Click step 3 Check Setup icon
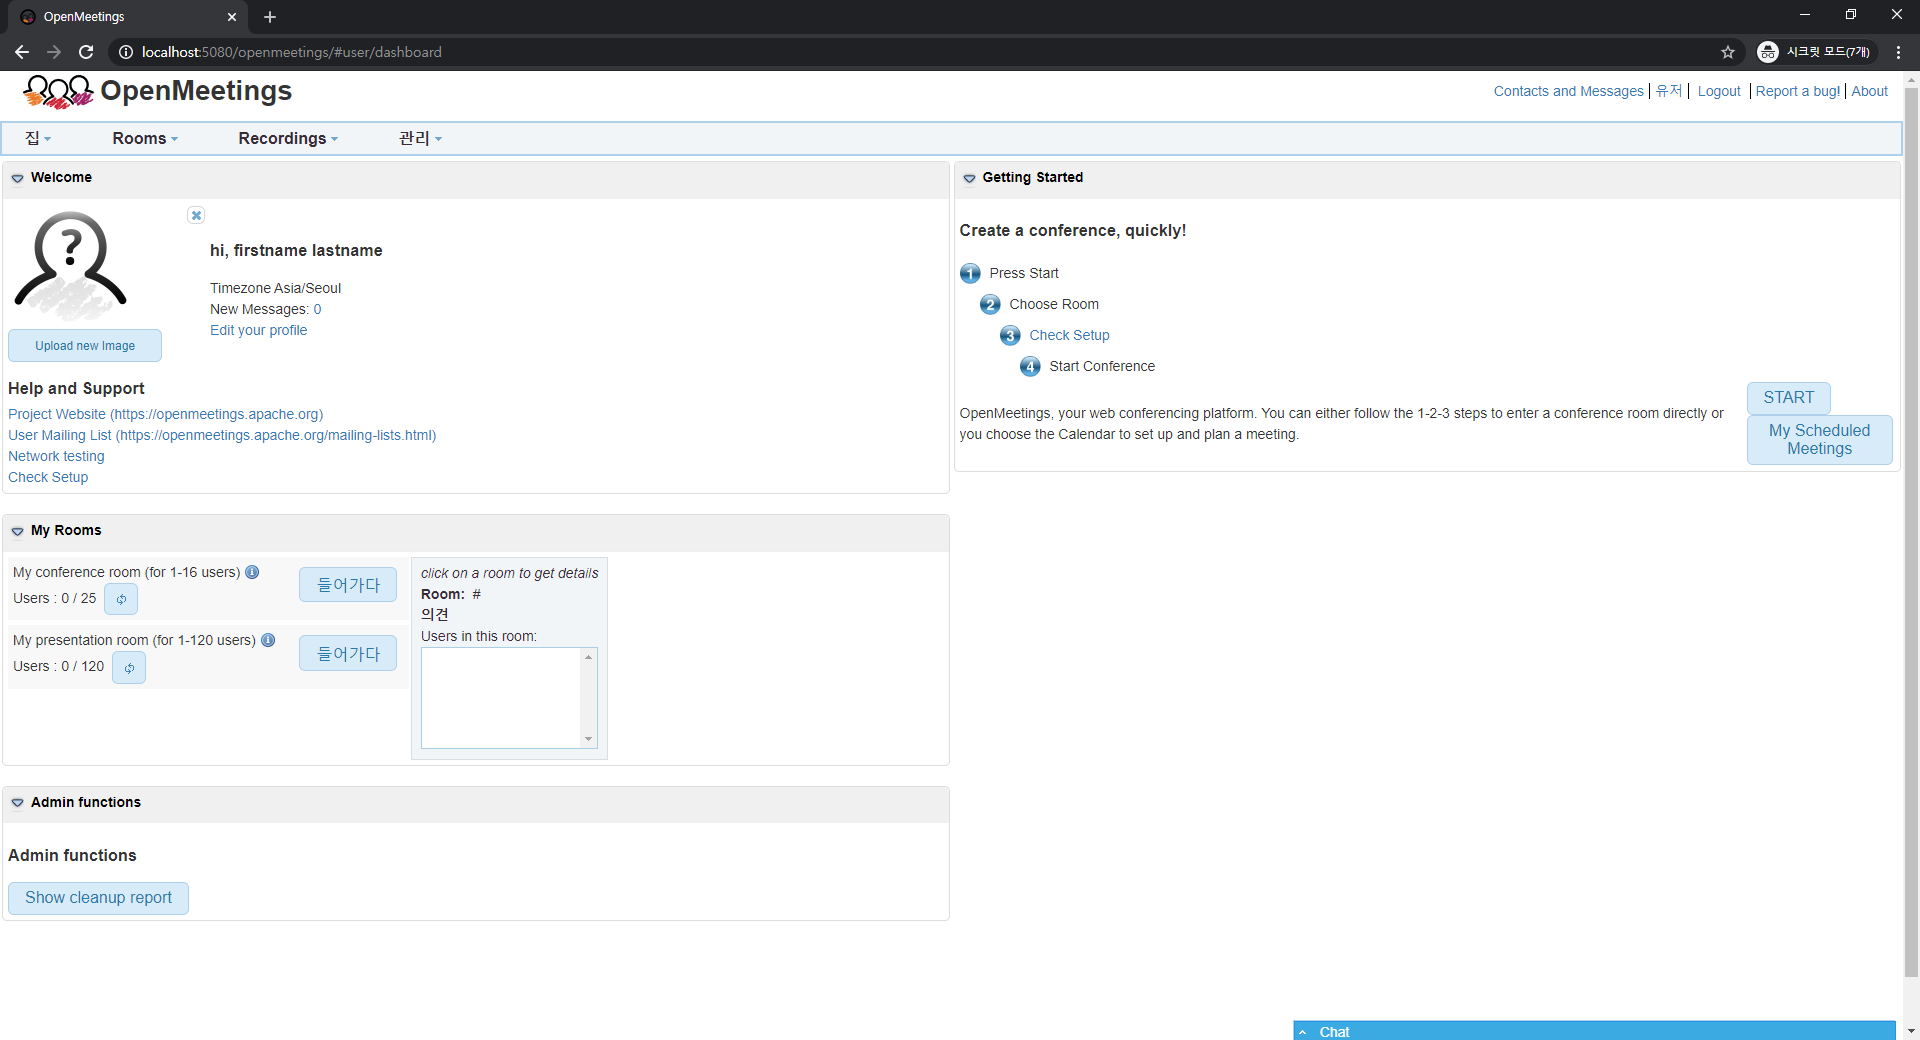The height and width of the screenshot is (1040, 1920). click(x=1010, y=335)
